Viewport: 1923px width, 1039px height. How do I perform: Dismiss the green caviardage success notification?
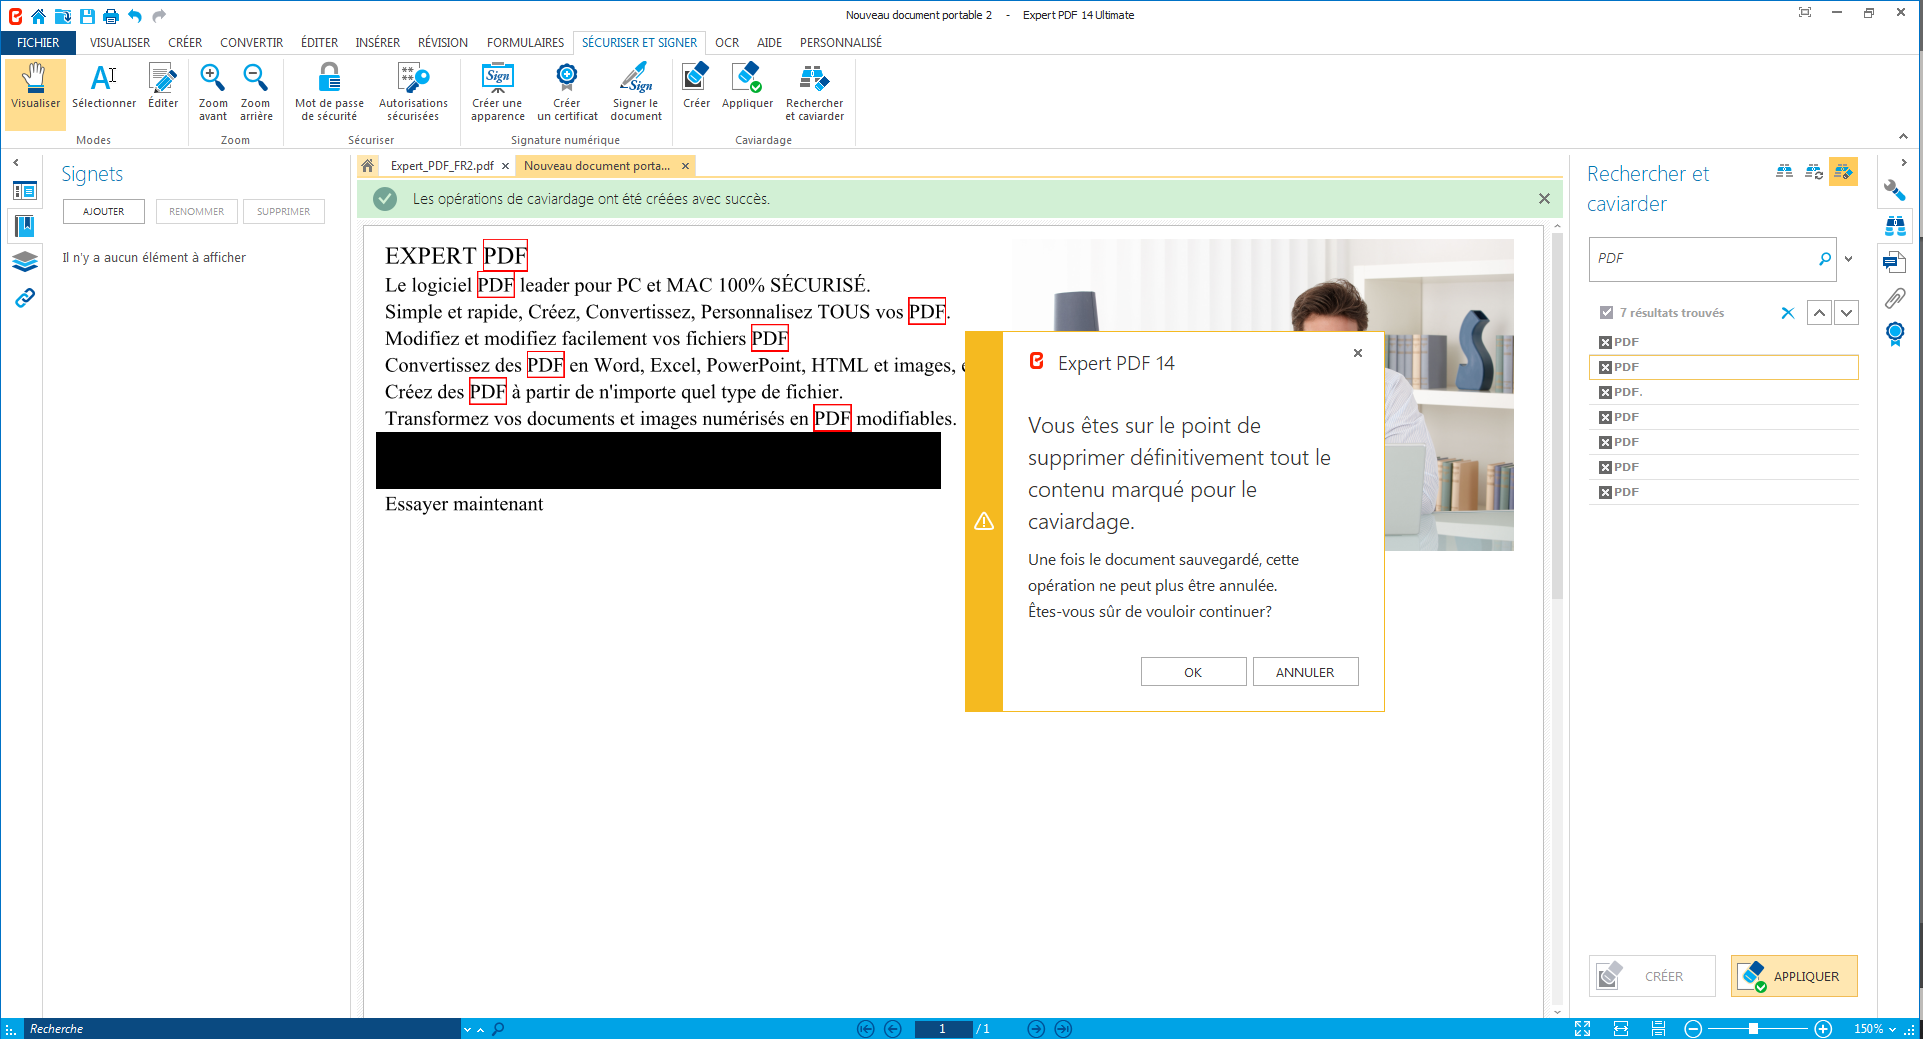click(1544, 199)
